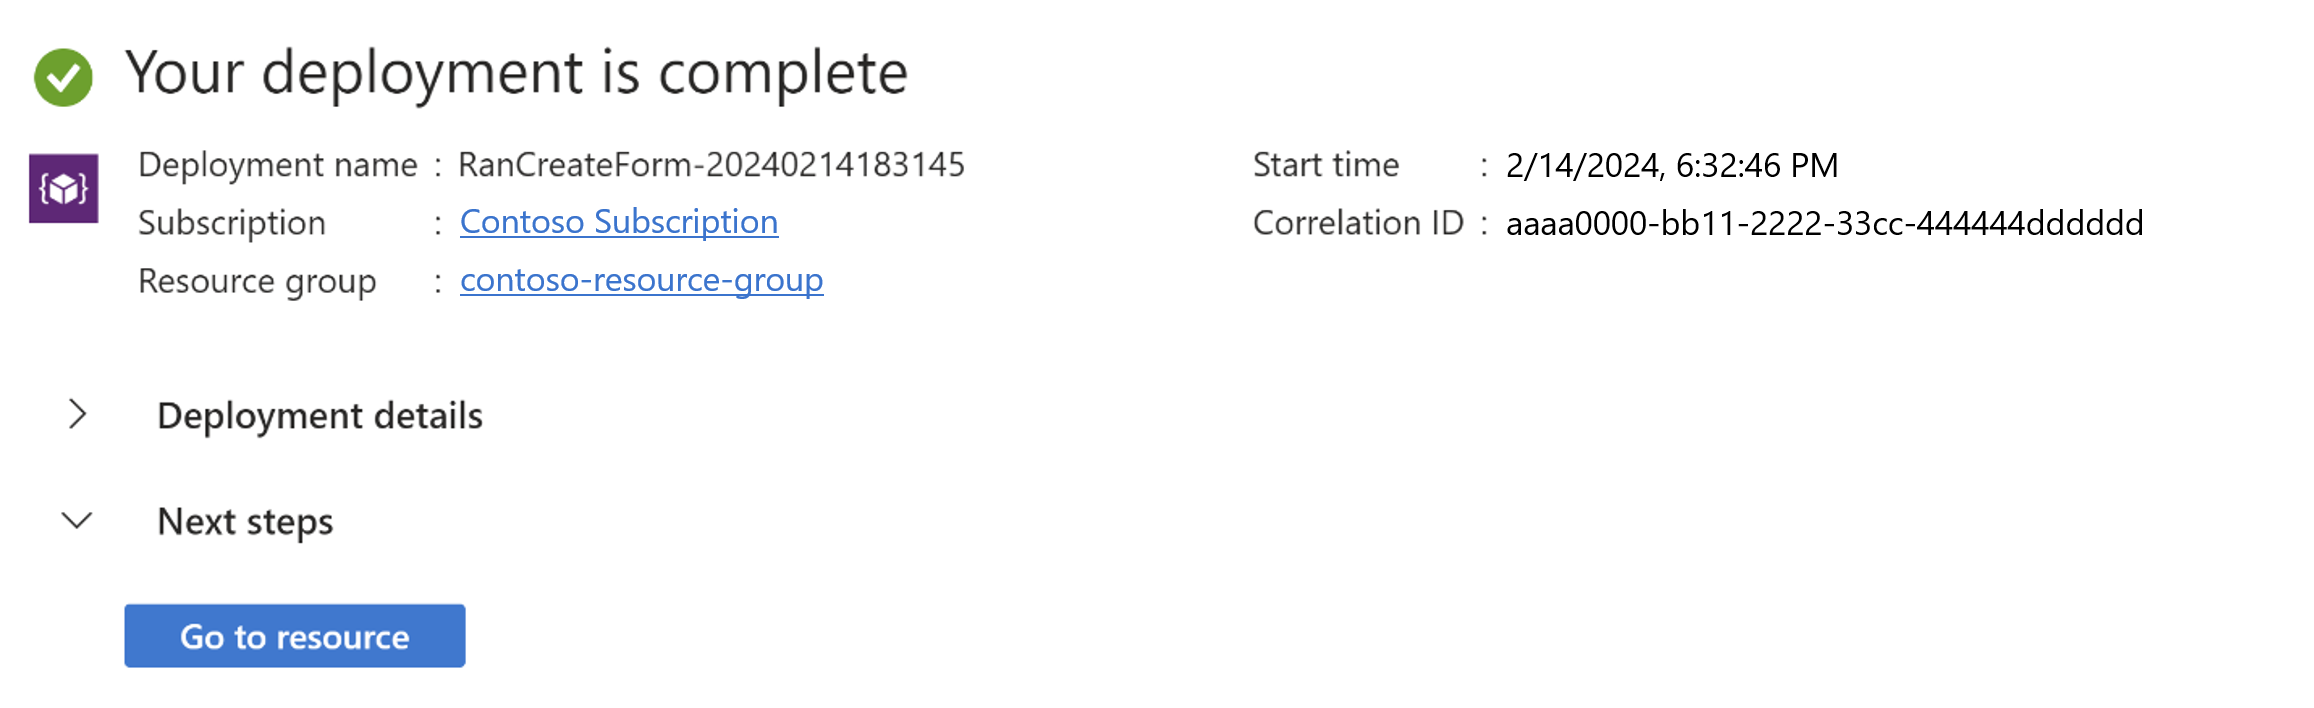Click the Correlation ID label
The height and width of the screenshot is (708, 2314).
(1360, 224)
